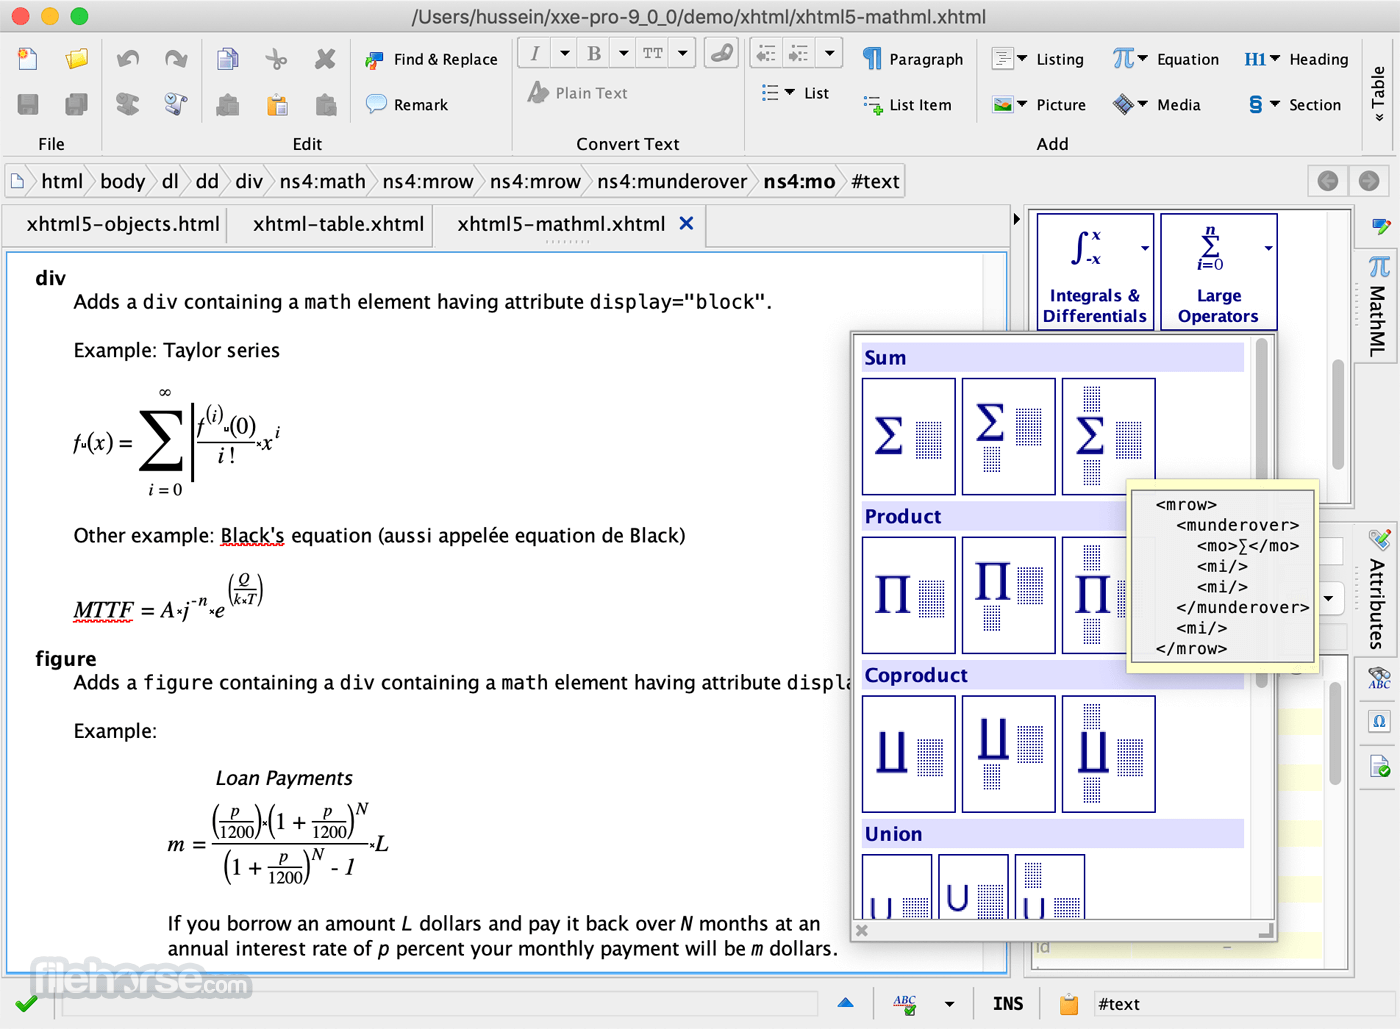Click the Save floppy disk icon
This screenshot has height=1029, width=1400.
tap(28, 104)
